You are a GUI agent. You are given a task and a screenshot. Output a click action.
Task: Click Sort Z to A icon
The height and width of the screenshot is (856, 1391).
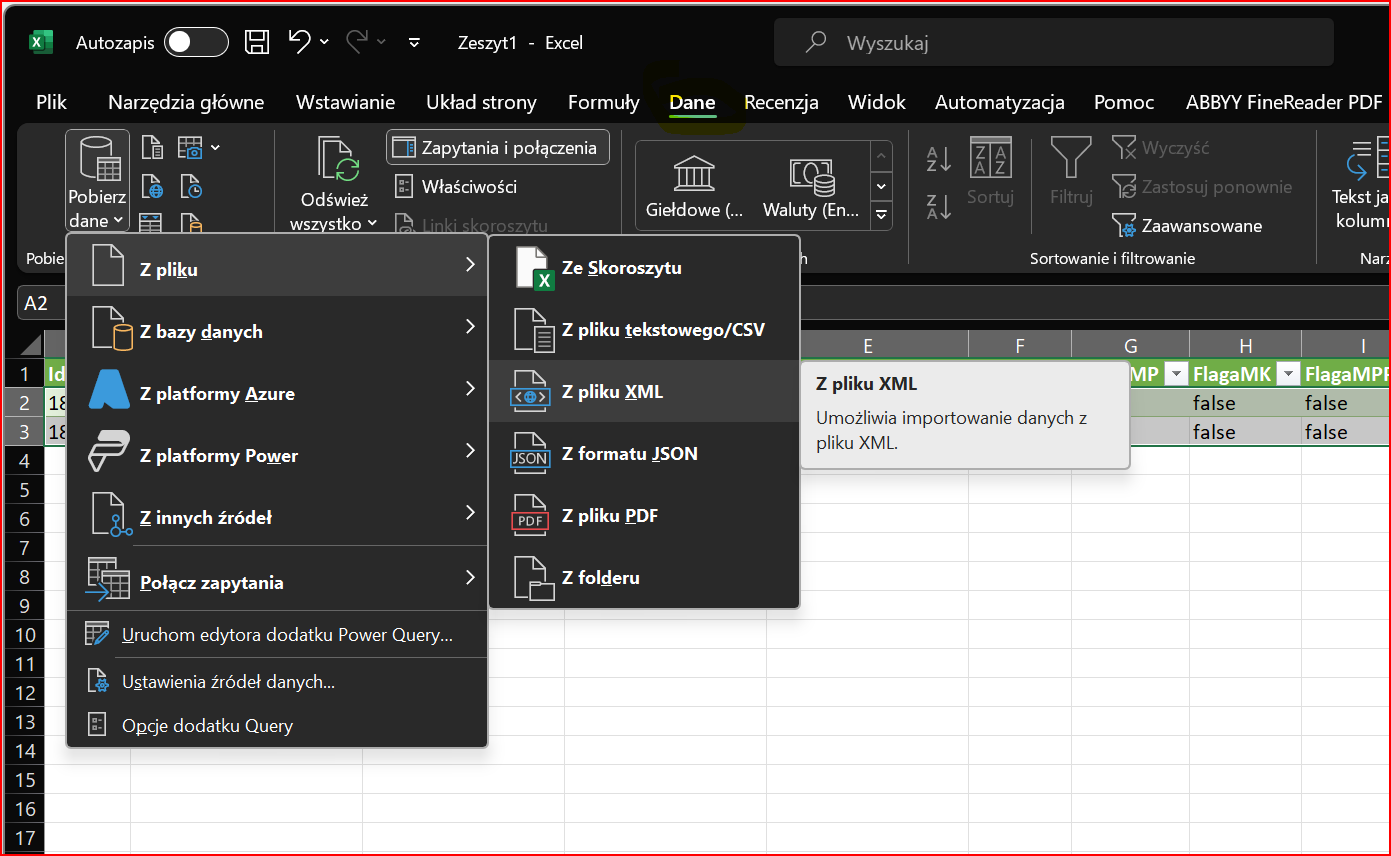point(938,206)
